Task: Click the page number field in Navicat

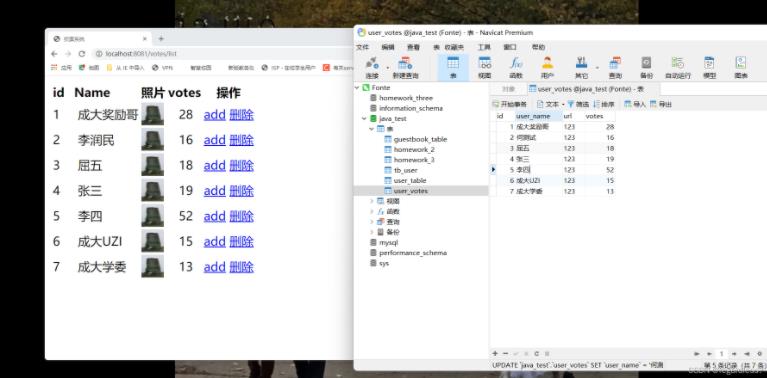Action: pyautogui.click(x=722, y=353)
